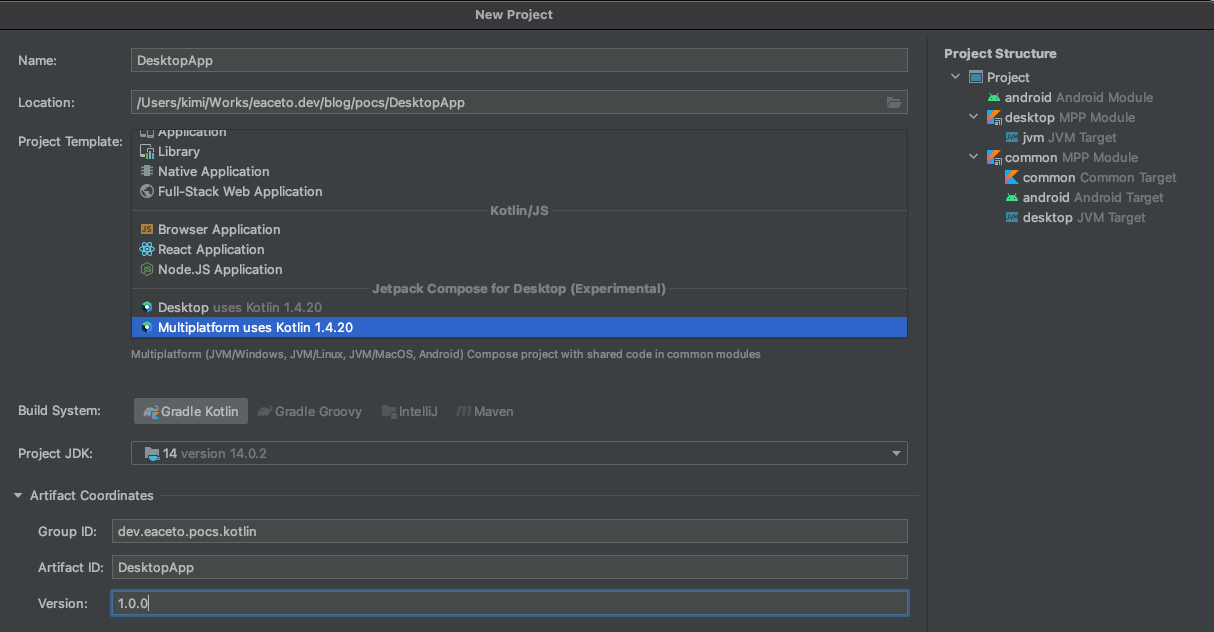This screenshot has width=1214, height=632.
Task: Pick the IntelliJ build system option
Action: 410,412
